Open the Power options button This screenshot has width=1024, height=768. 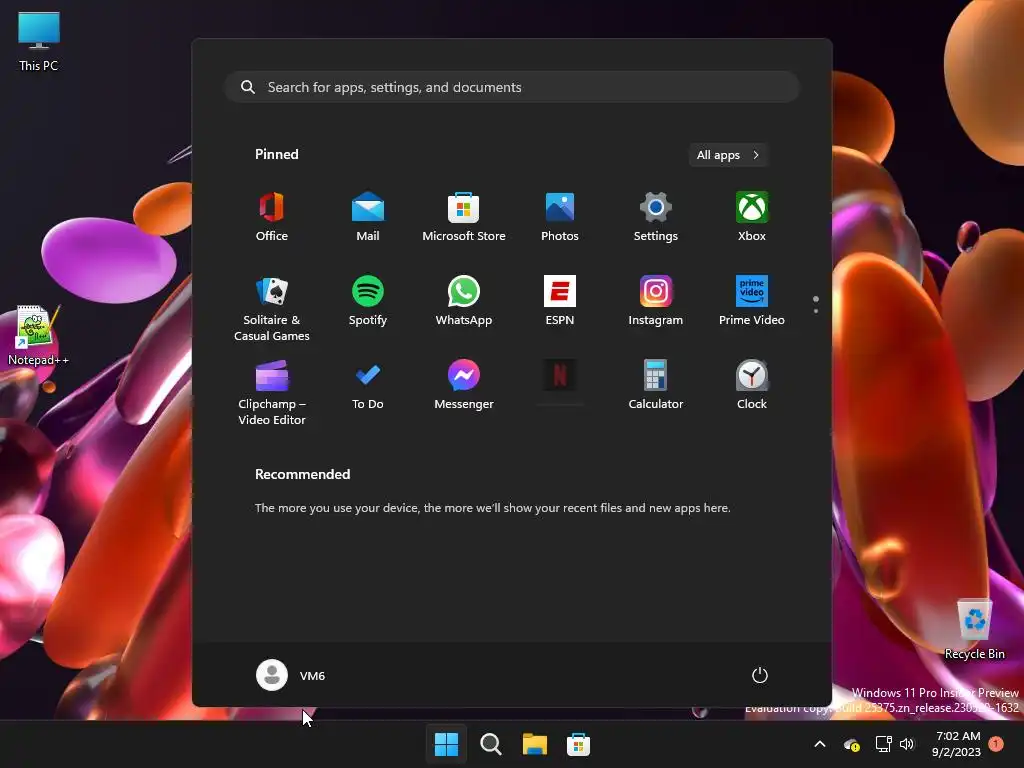coord(760,675)
